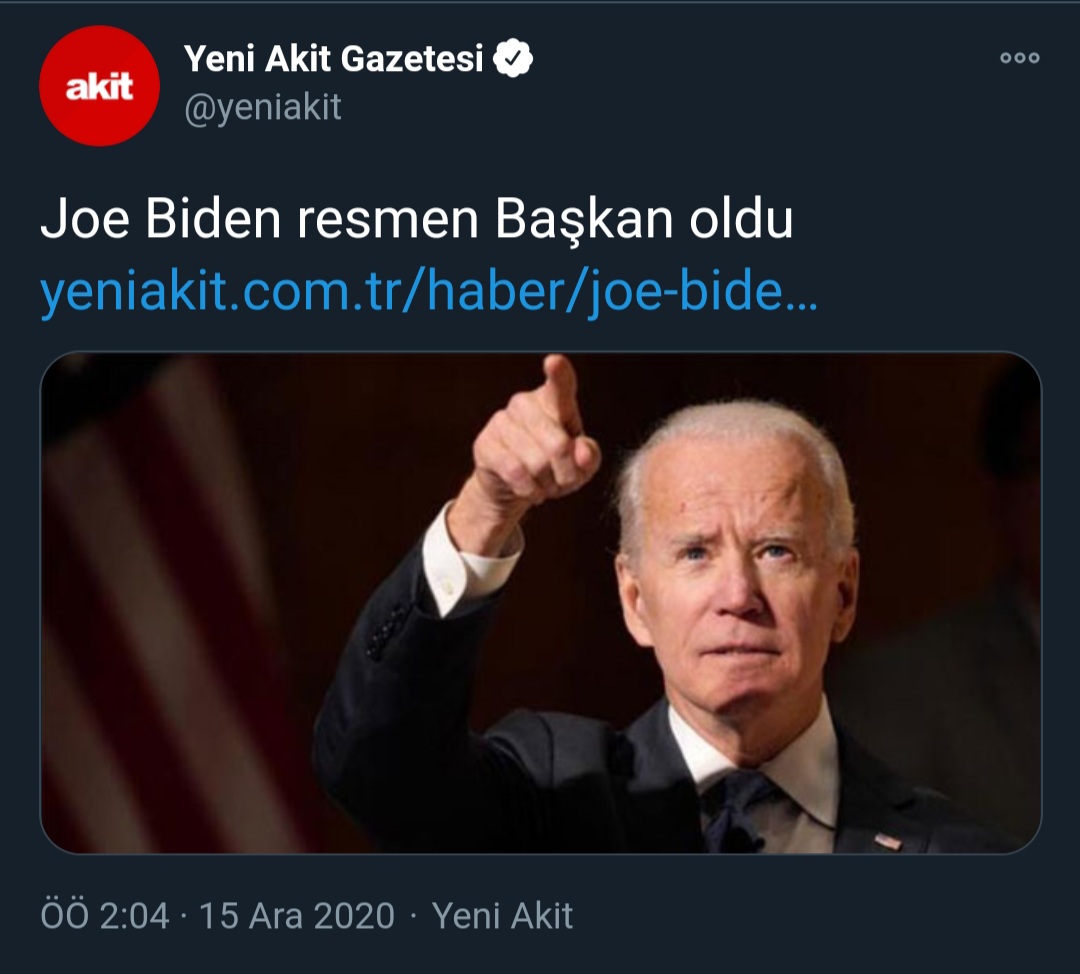Open the Joe Biden photo attachment
The image size is (1080, 974).
coord(541,603)
